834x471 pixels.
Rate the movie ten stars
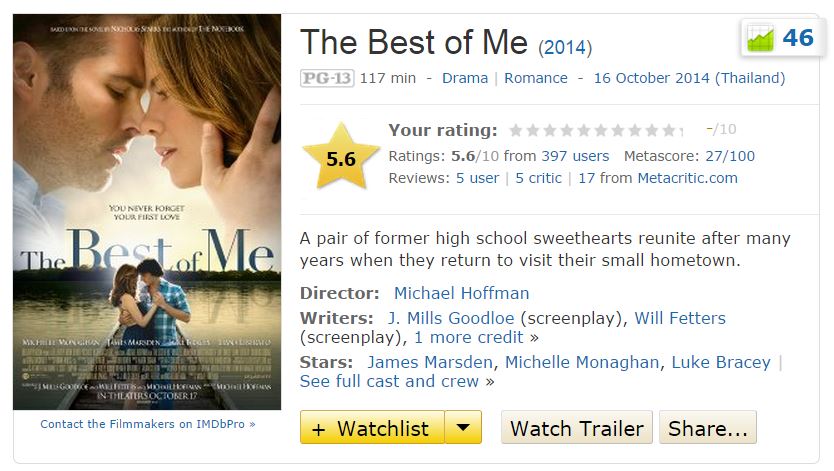tap(668, 130)
